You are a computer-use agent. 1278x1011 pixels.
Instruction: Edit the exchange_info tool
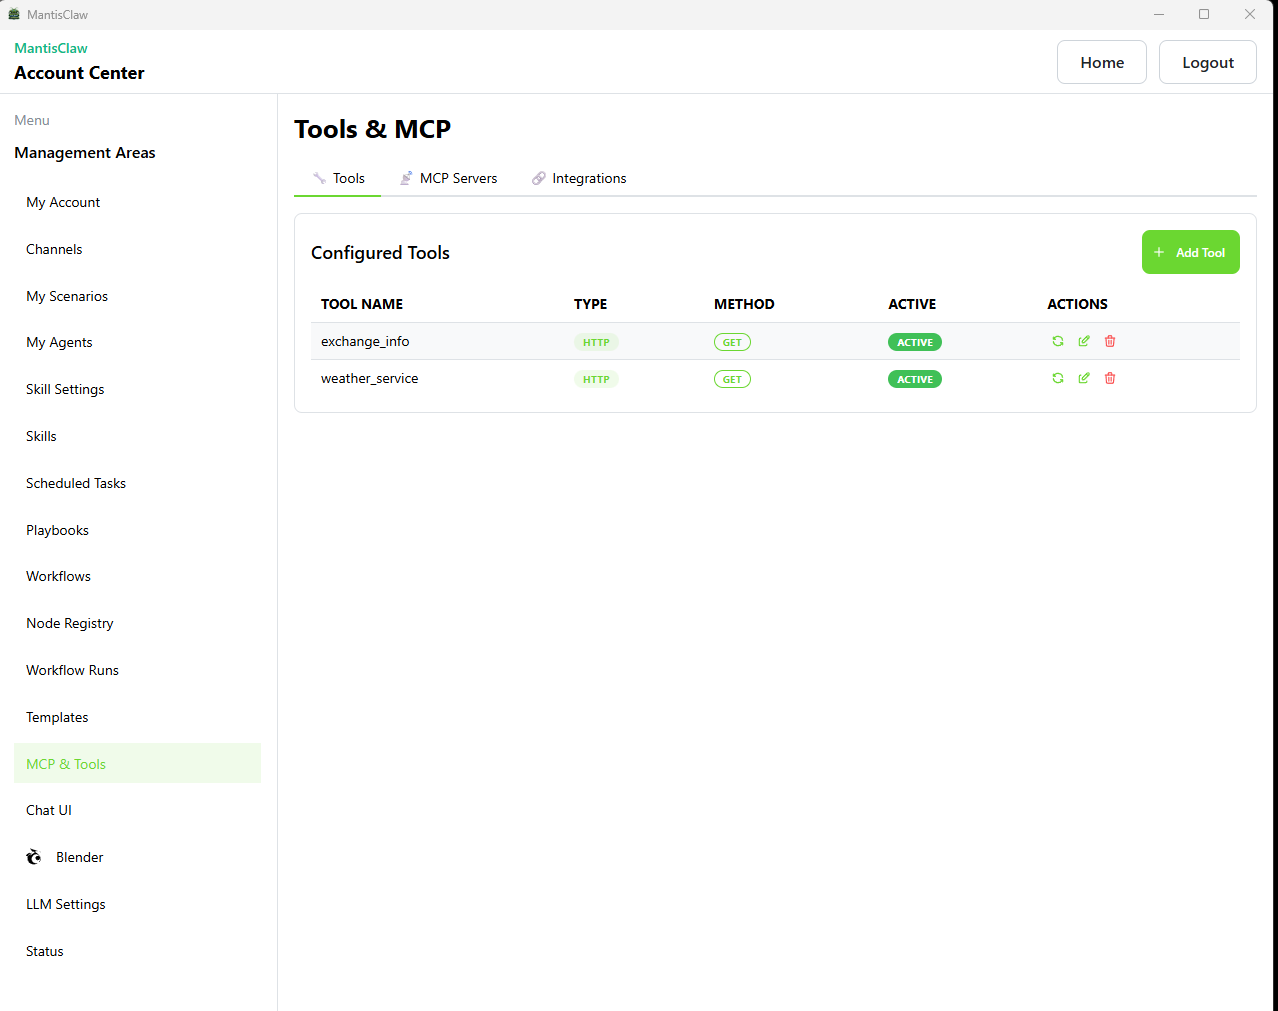[x=1084, y=341]
